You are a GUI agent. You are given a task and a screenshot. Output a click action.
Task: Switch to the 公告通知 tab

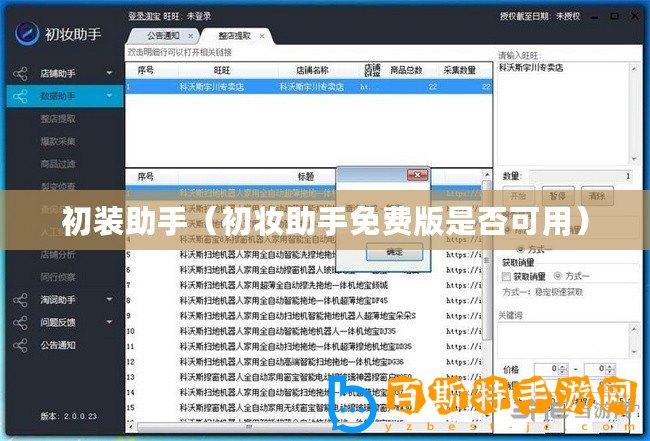coord(163,36)
